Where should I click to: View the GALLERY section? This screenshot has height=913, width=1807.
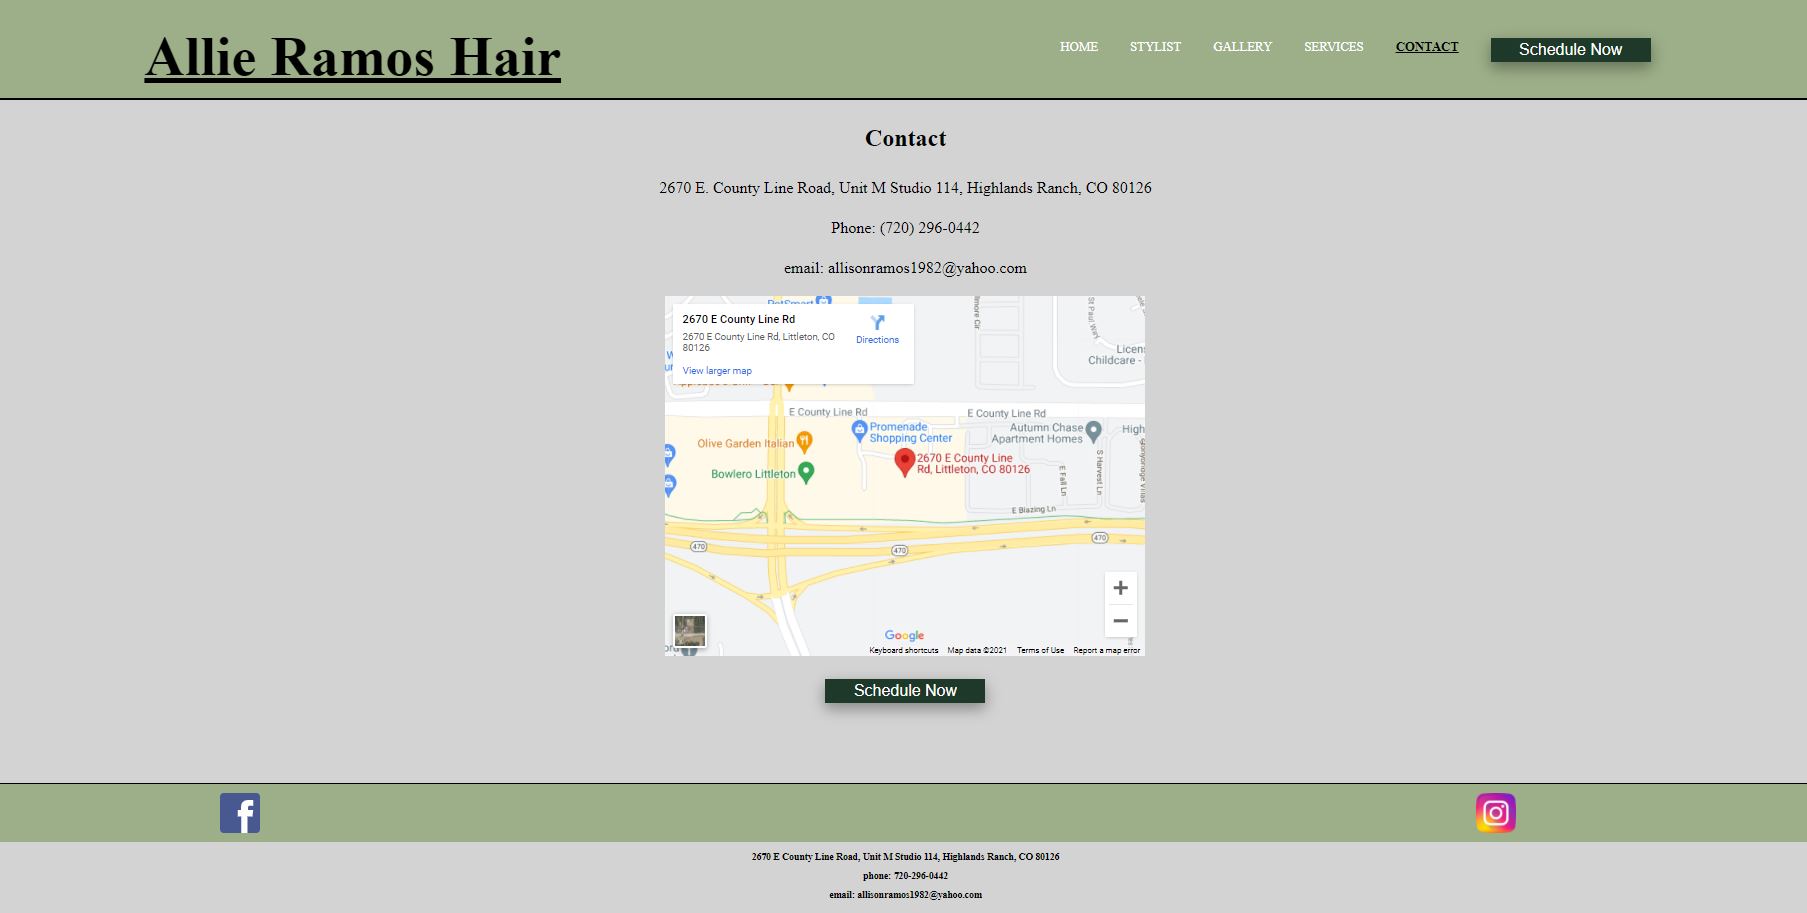click(1242, 46)
